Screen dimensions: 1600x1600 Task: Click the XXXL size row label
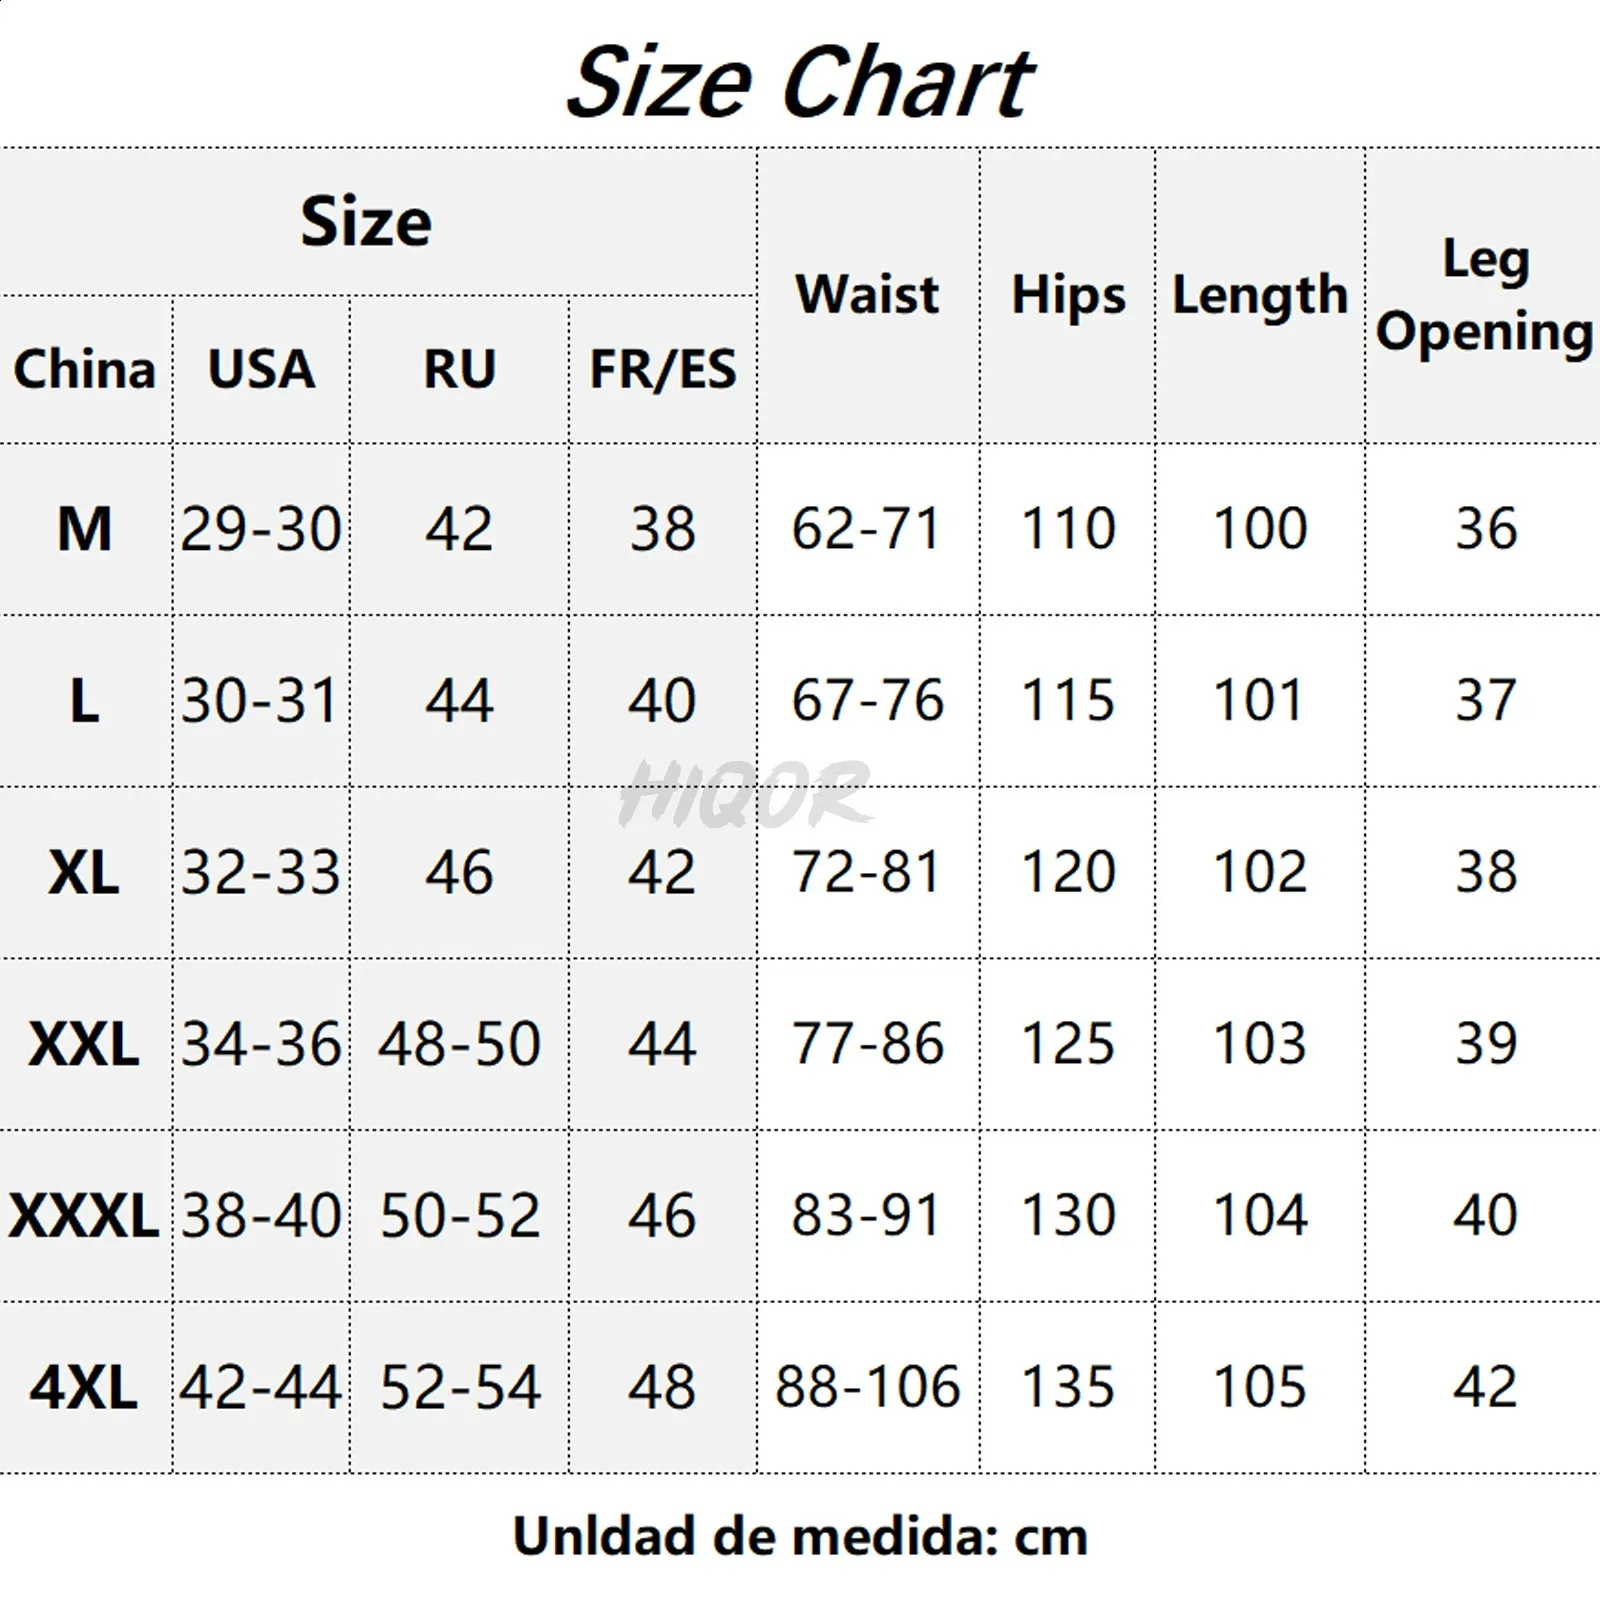85,1216
